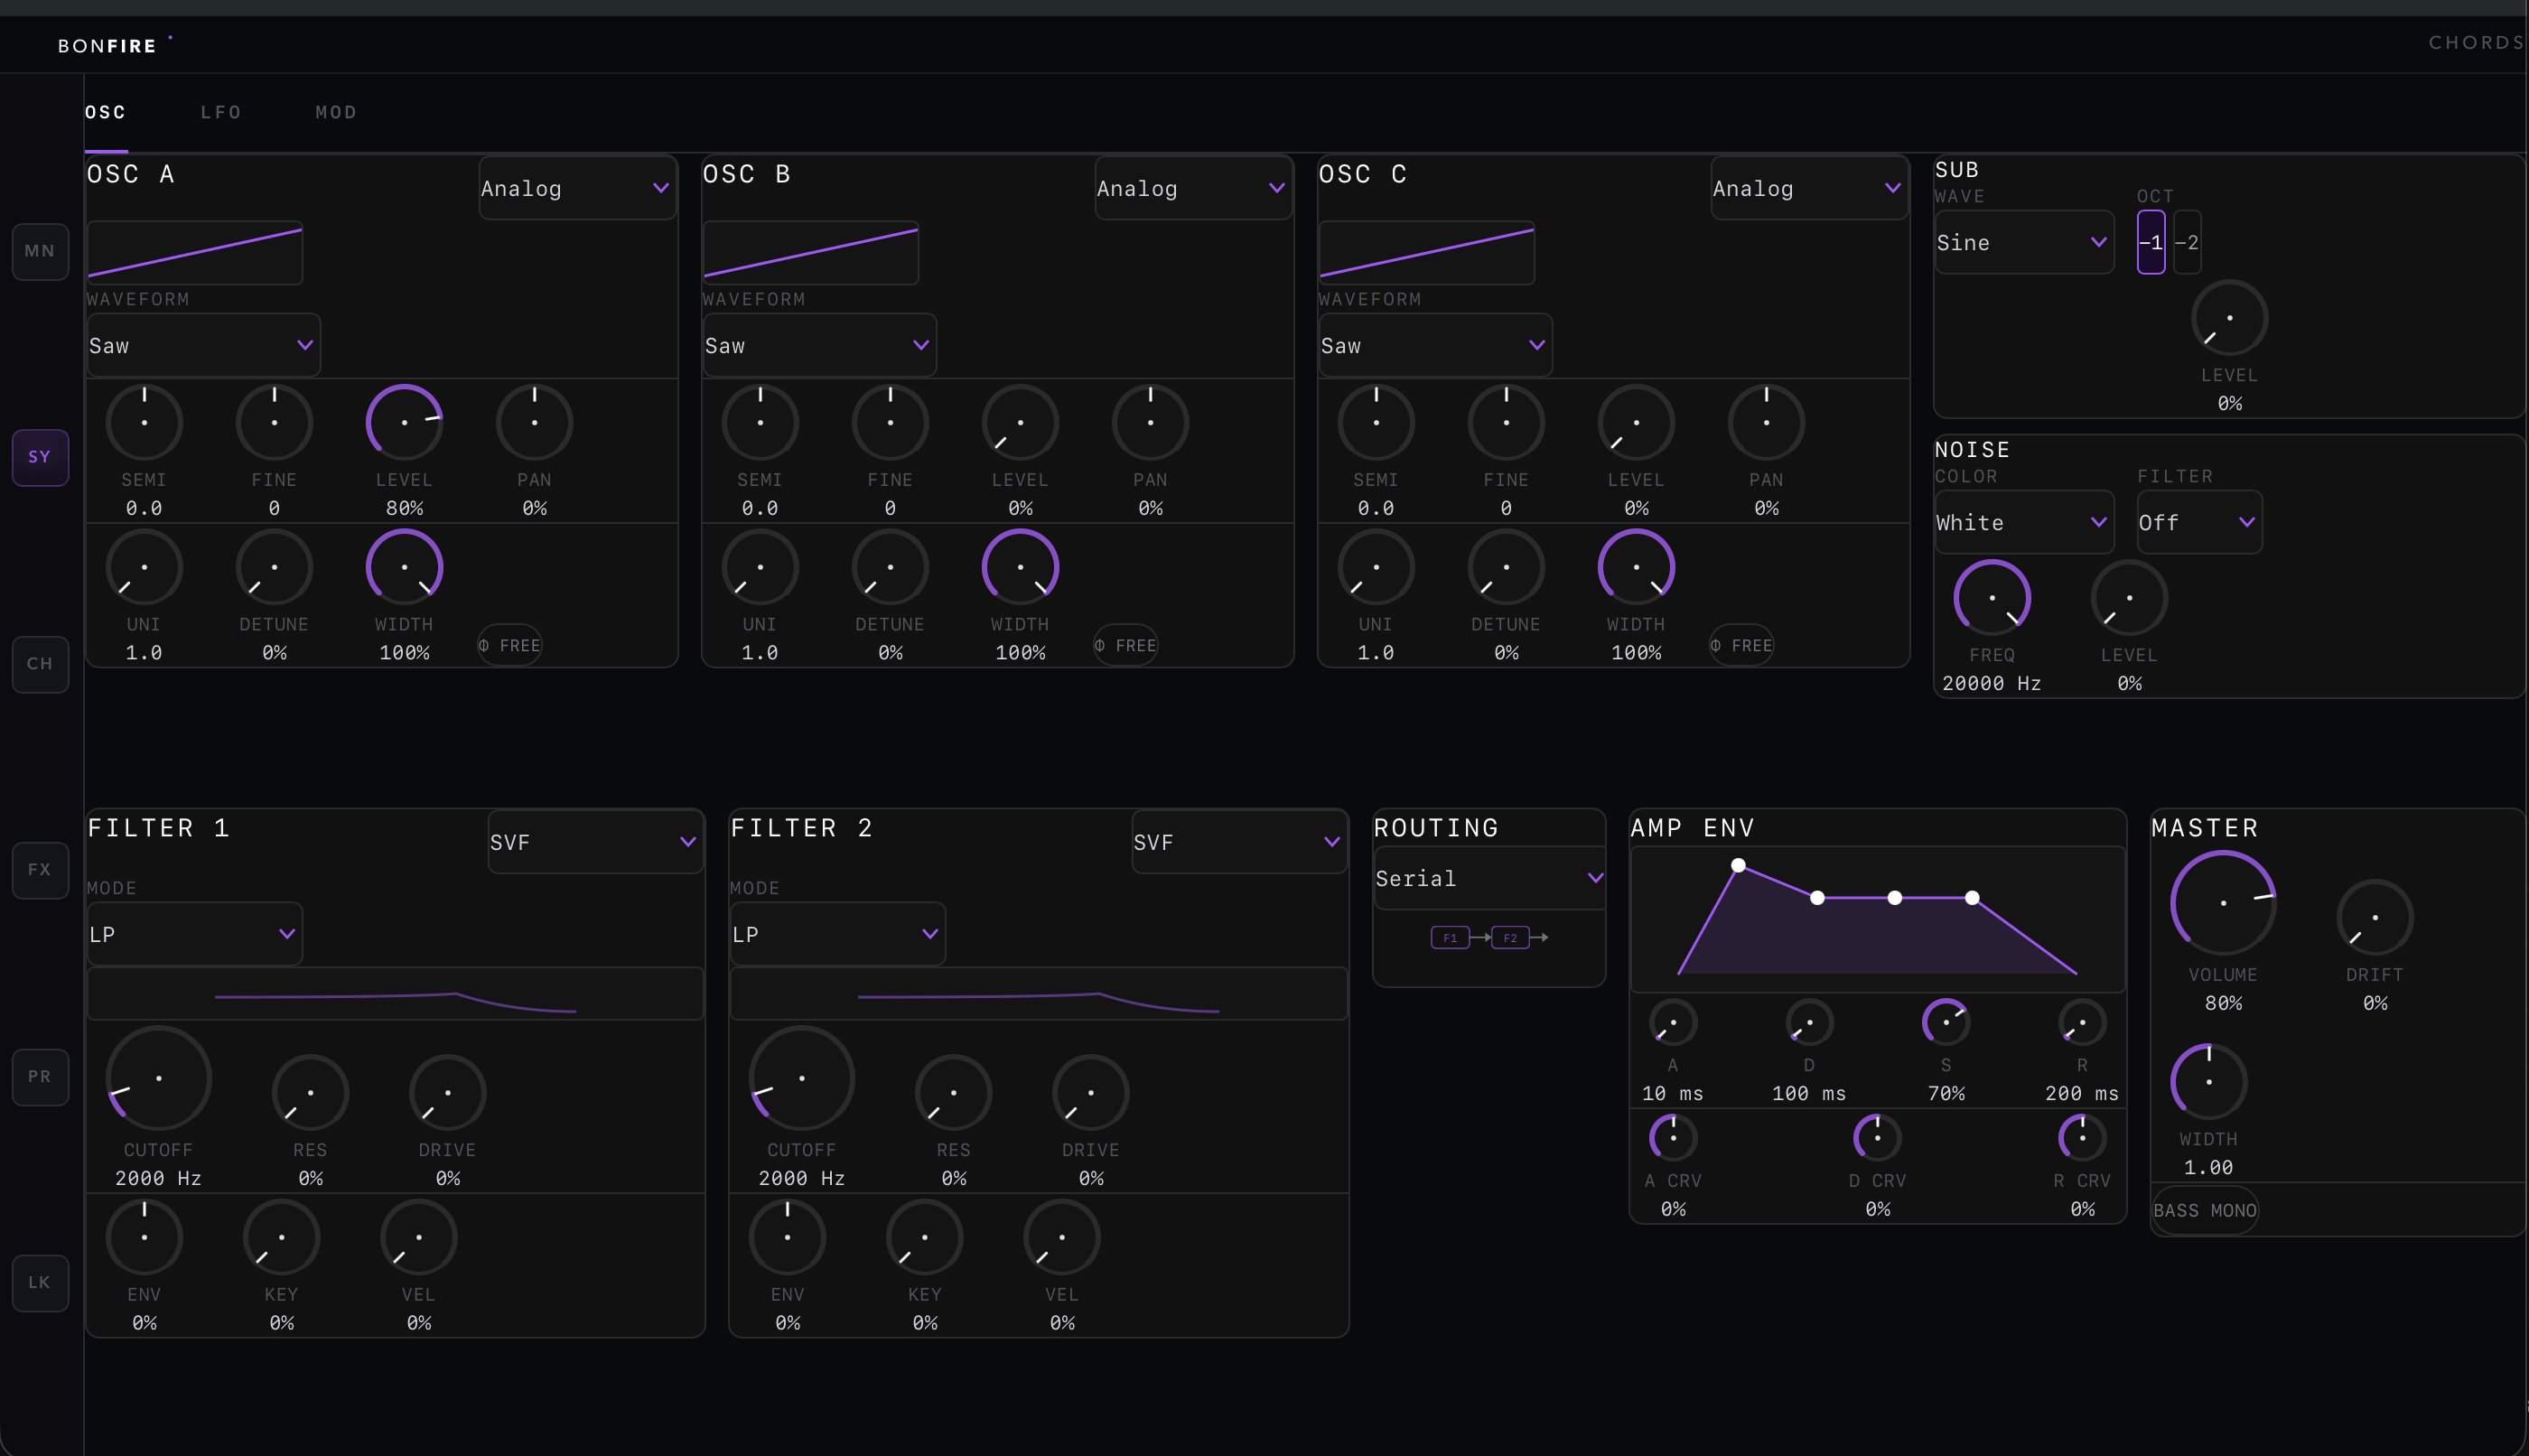
Task: Open the CH panel from the sidebar
Action: (39, 663)
